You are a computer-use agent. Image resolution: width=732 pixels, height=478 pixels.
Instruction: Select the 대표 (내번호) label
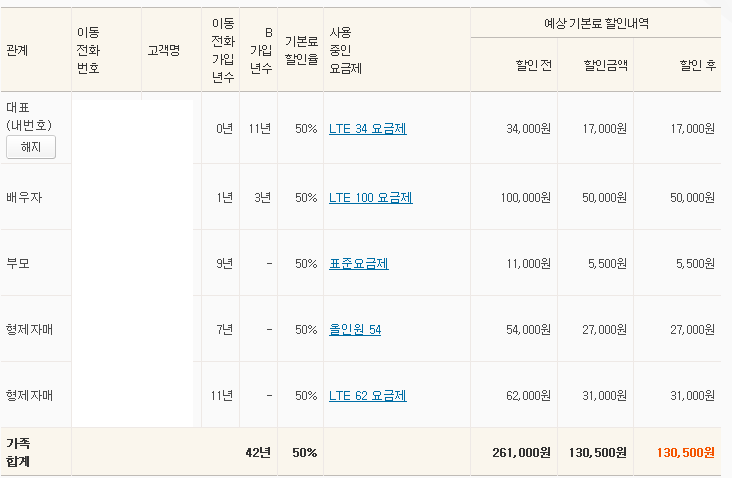pyautogui.click(x=29, y=116)
